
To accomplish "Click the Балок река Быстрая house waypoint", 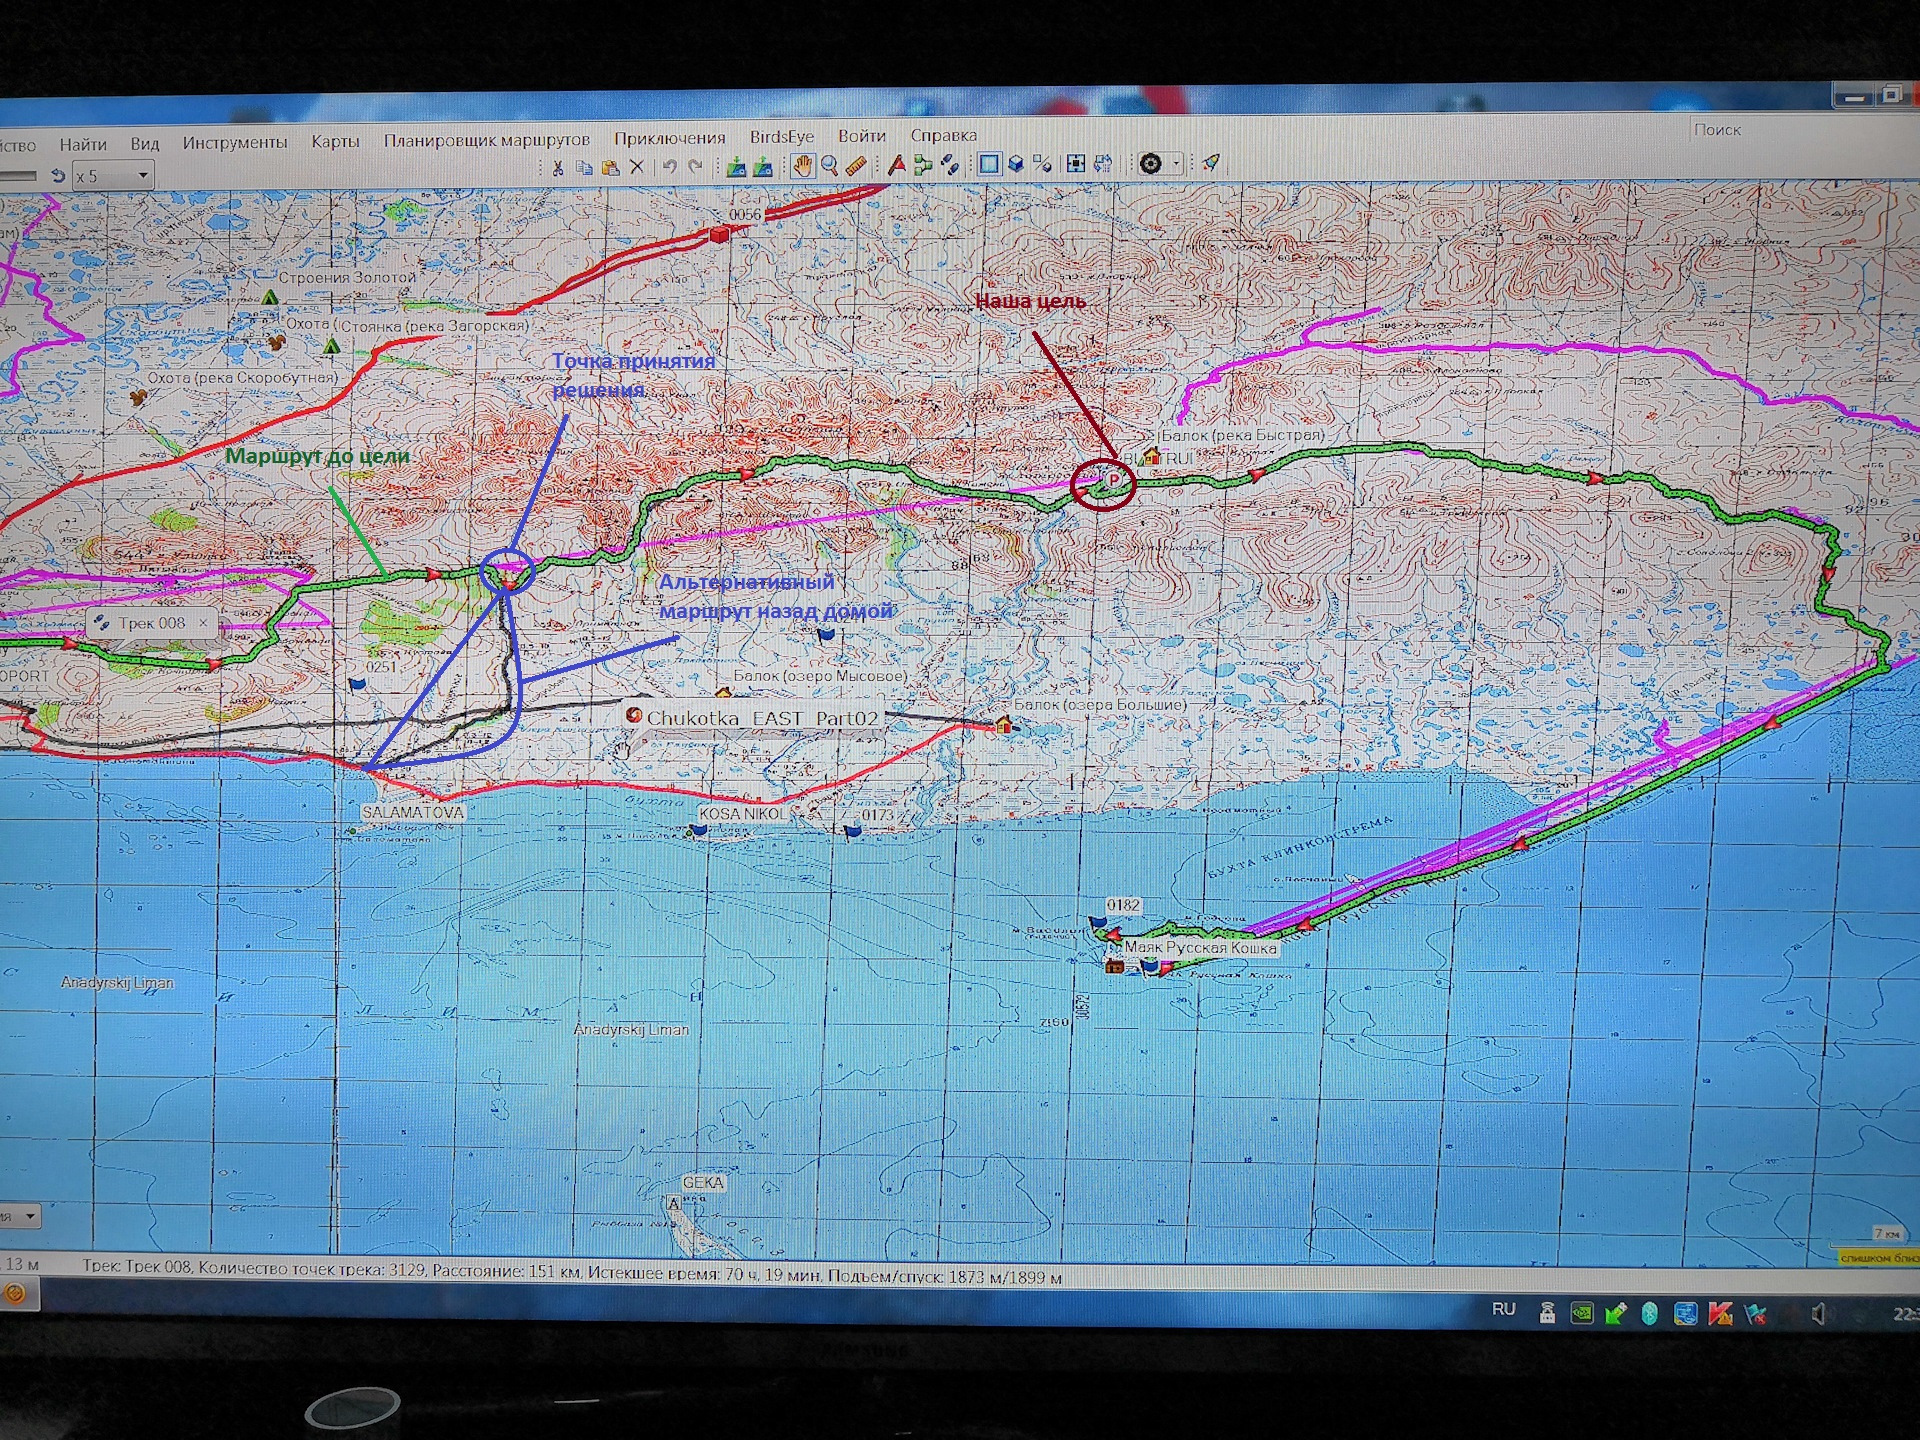I will coord(1152,457).
